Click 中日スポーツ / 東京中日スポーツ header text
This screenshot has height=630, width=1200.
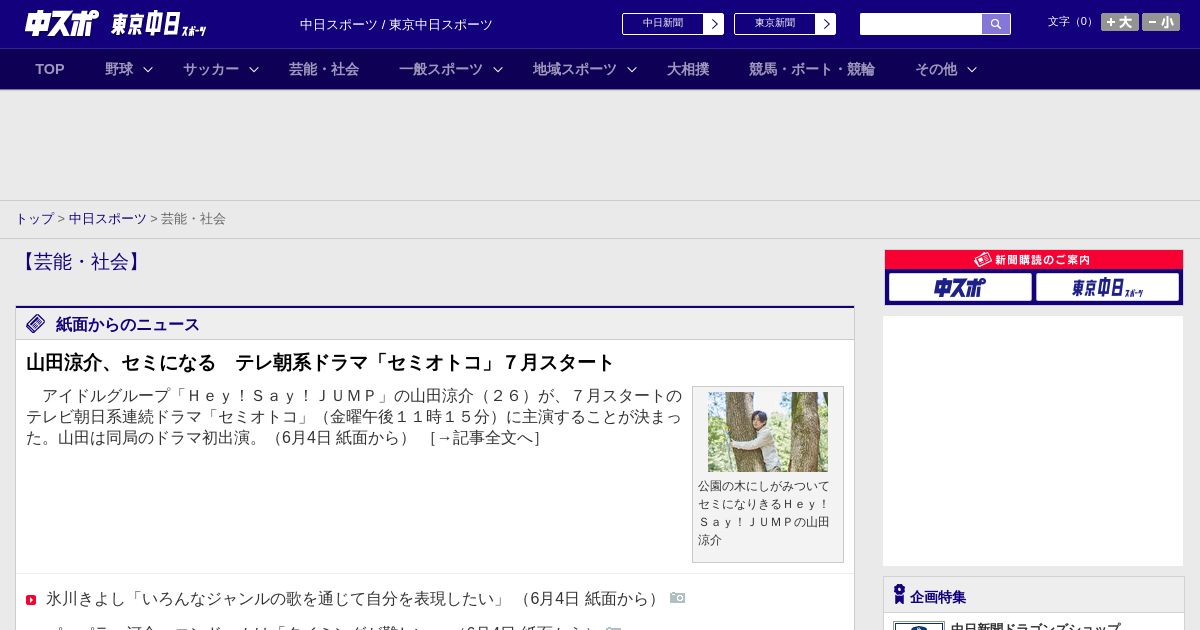(x=396, y=25)
